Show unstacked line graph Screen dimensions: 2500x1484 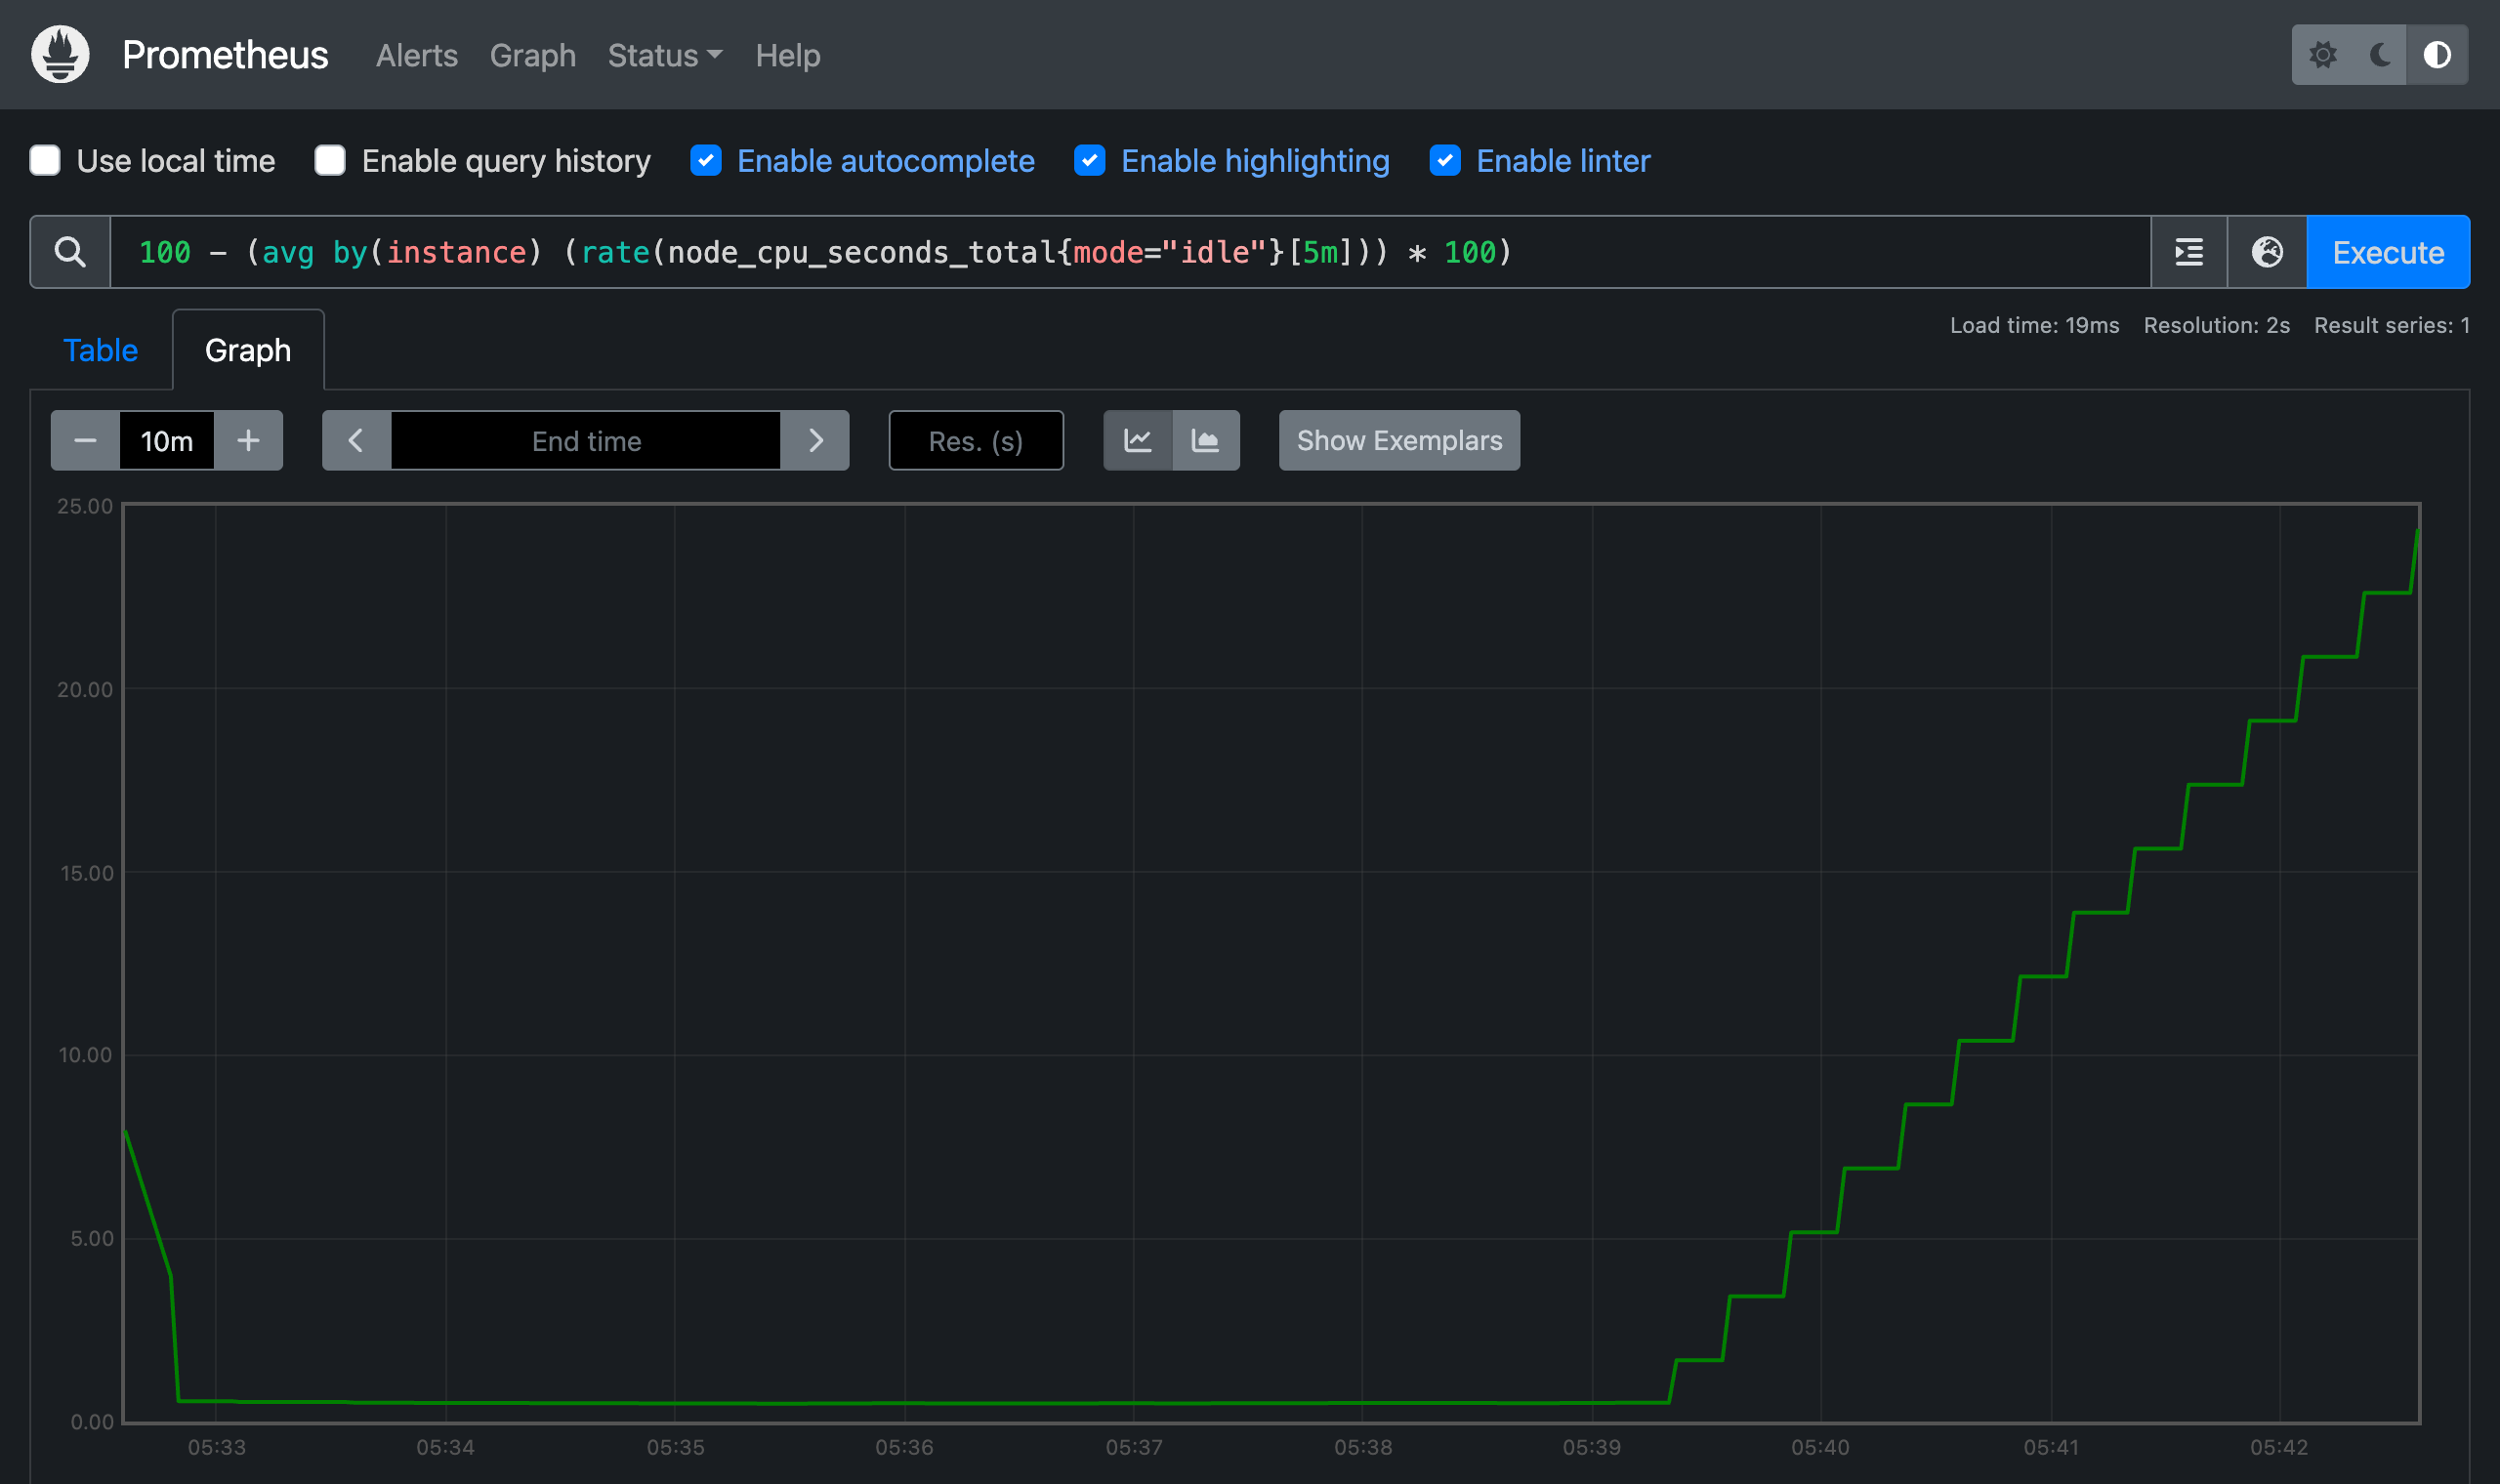click(1137, 440)
